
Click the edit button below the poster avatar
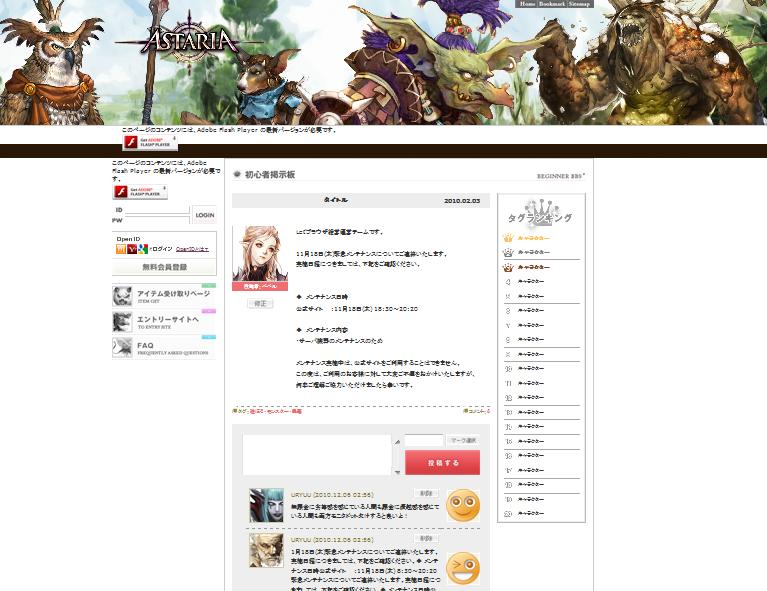pos(260,303)
